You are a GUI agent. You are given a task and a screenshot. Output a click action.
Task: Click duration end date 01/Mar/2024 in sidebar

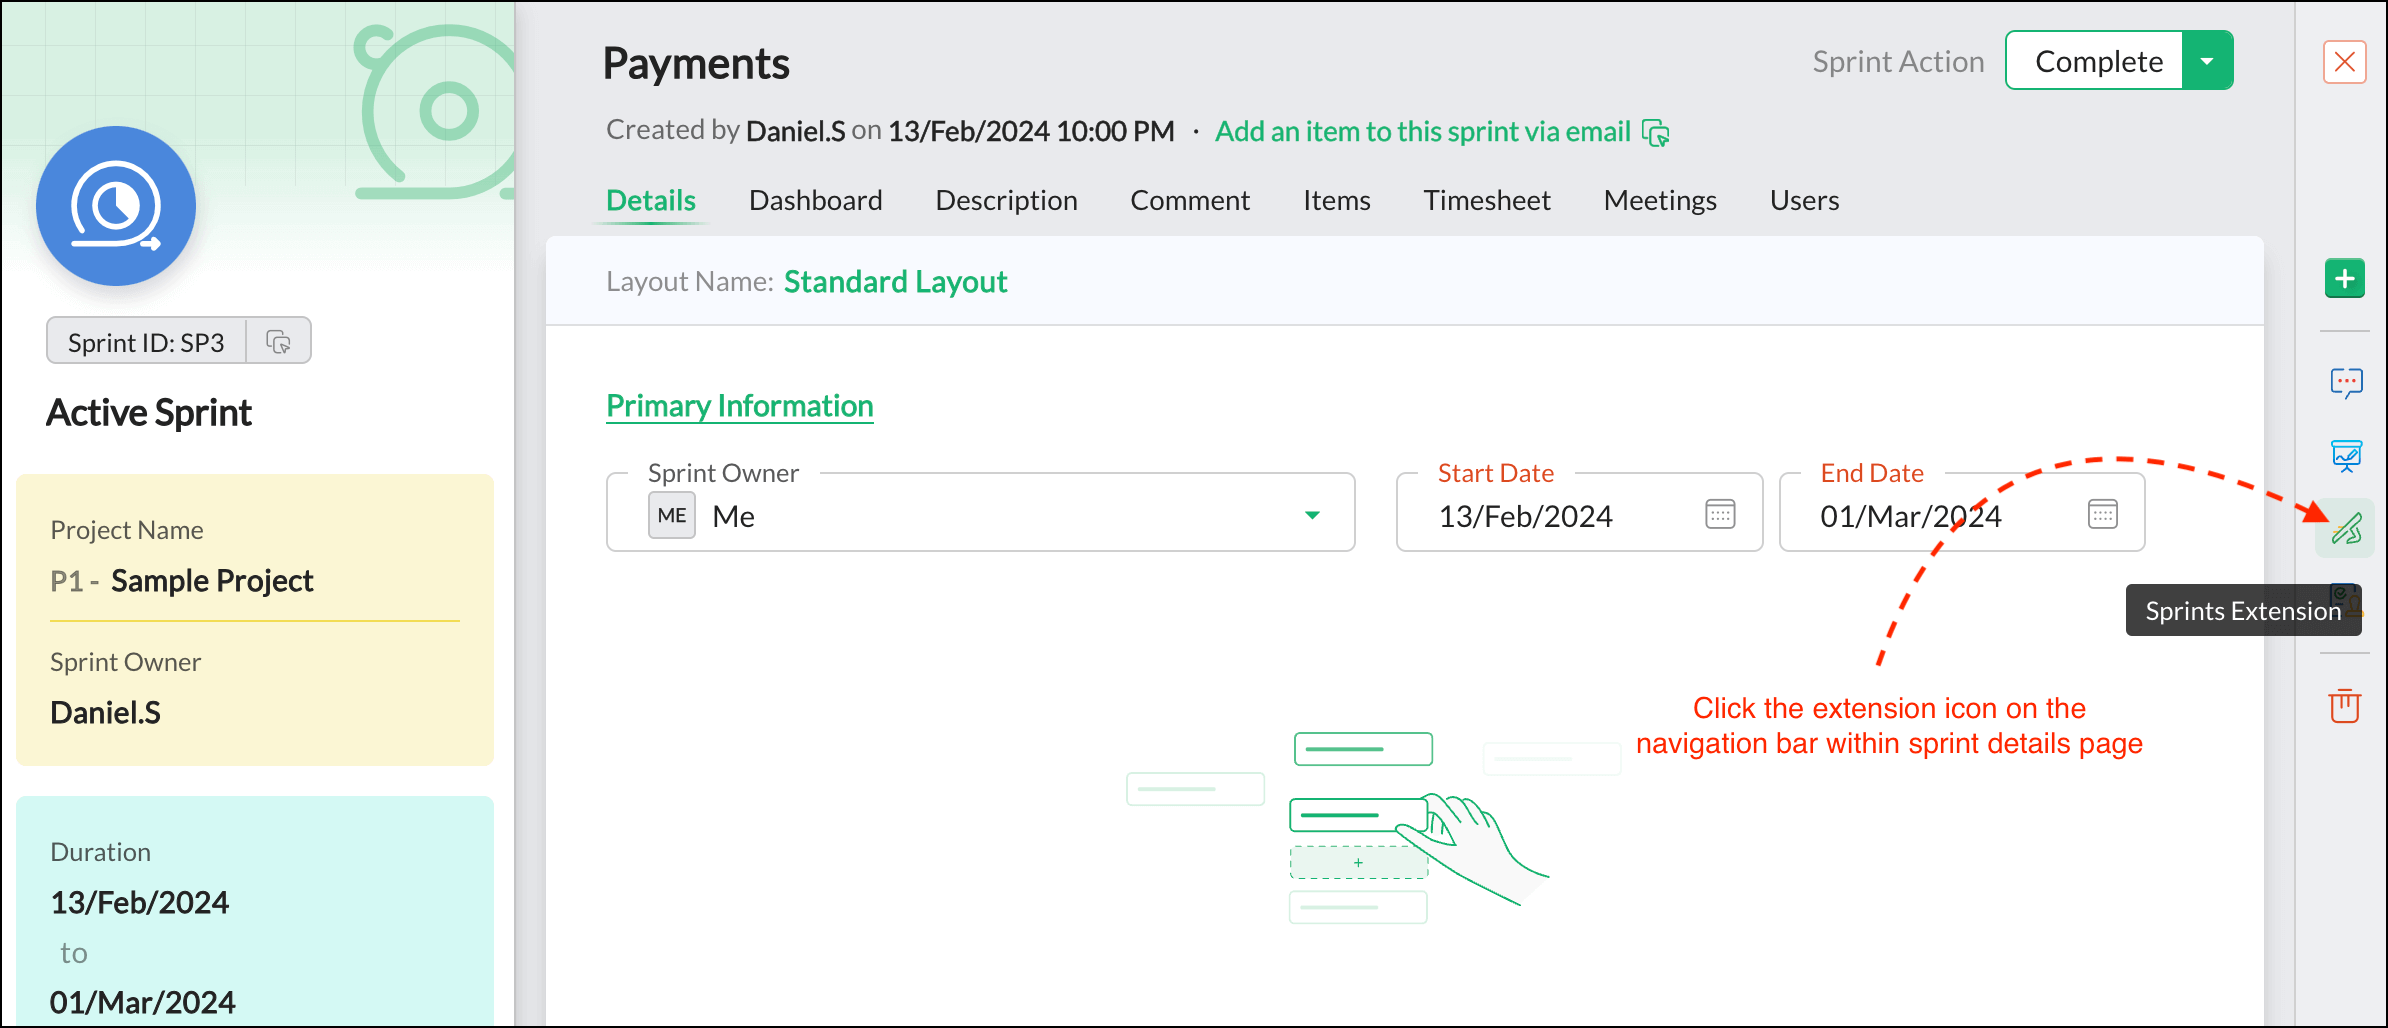(143, 1002)
